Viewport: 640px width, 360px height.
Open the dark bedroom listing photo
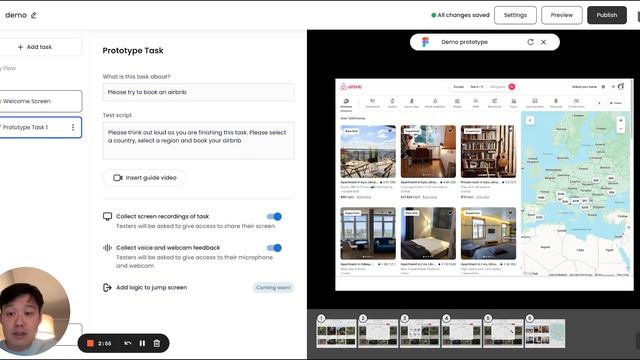[428, 233]
